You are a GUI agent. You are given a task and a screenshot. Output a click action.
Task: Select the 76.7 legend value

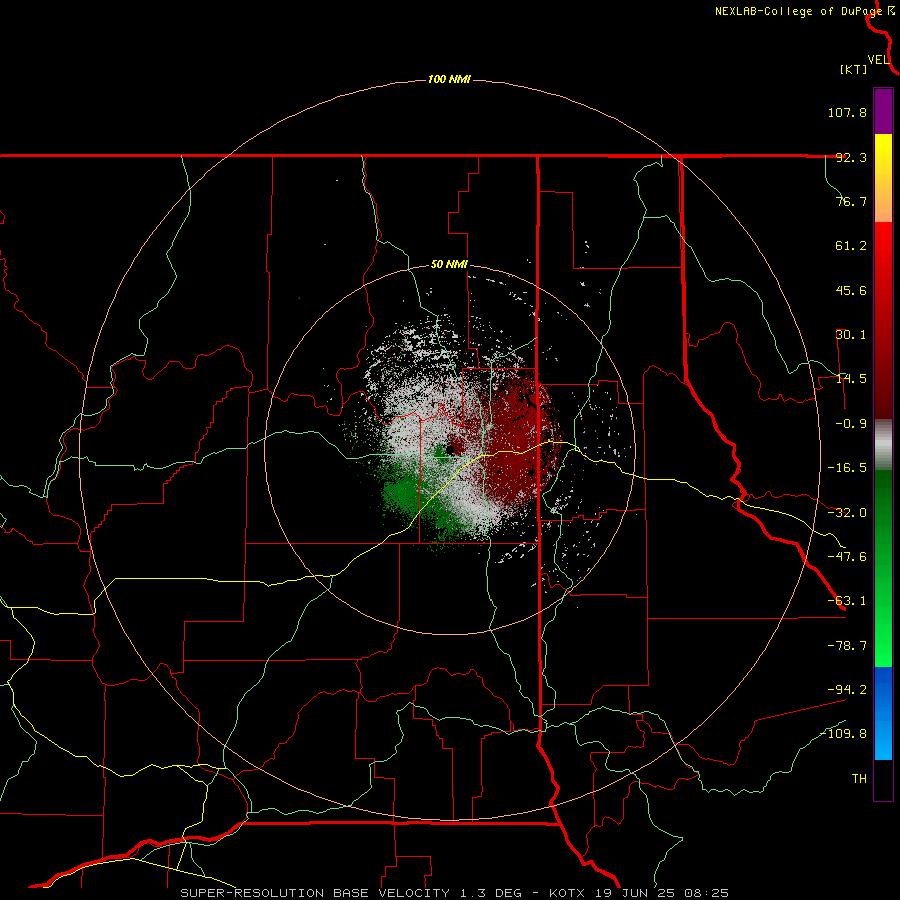tap(851, 201)
